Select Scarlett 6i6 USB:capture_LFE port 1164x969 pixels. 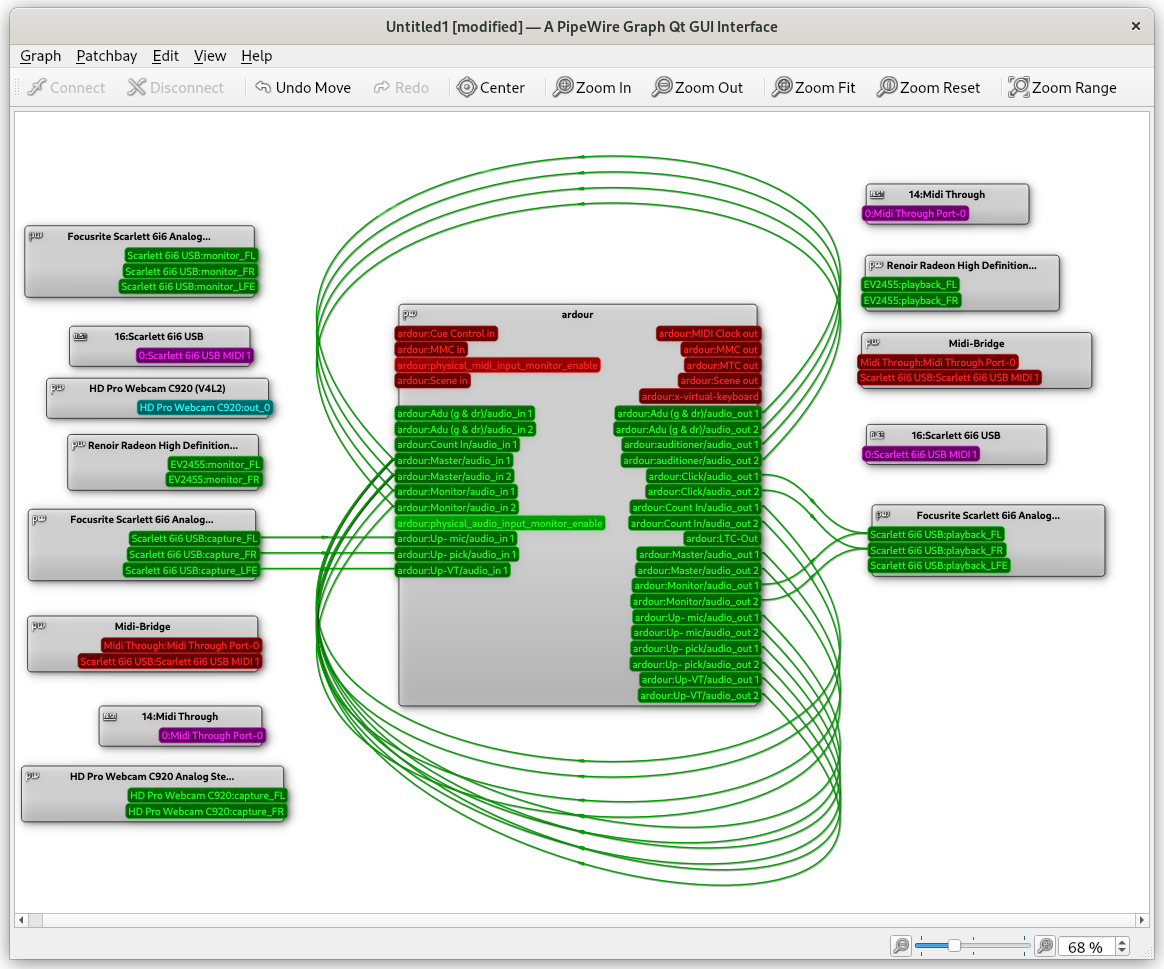tap(191, 570)
